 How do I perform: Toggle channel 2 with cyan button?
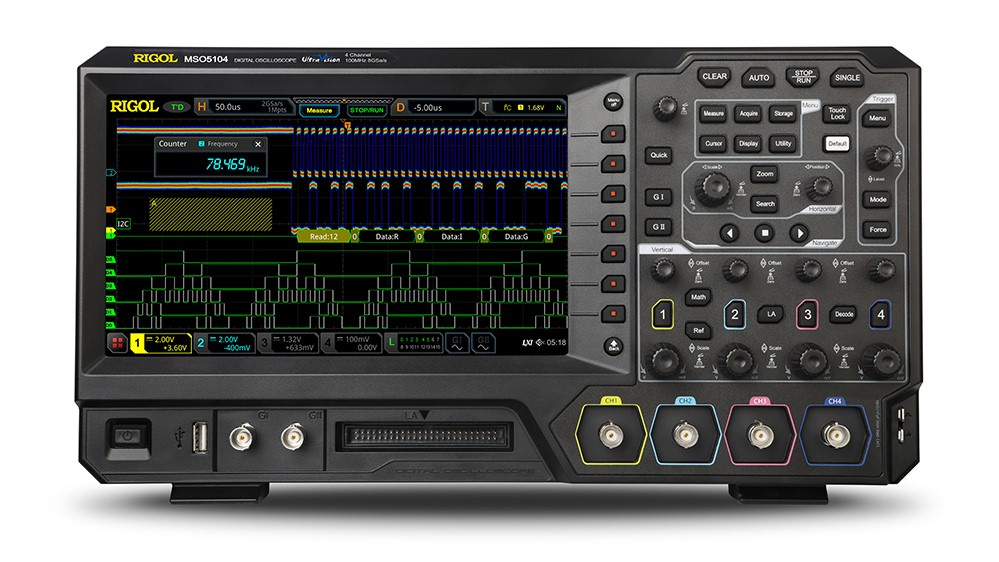(x=735, y=315)
